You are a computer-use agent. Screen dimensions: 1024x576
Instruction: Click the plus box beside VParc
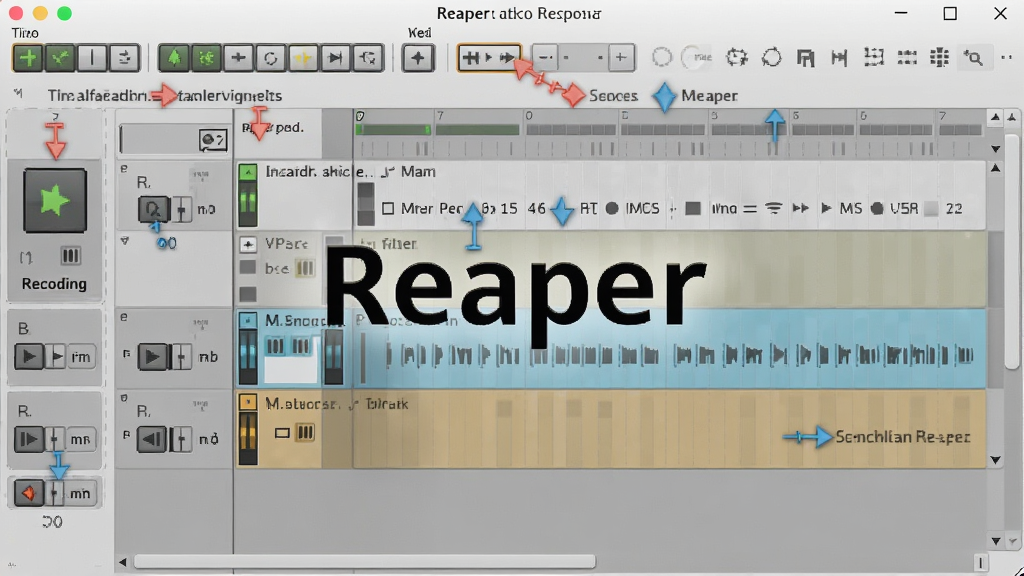coord(248,244)
